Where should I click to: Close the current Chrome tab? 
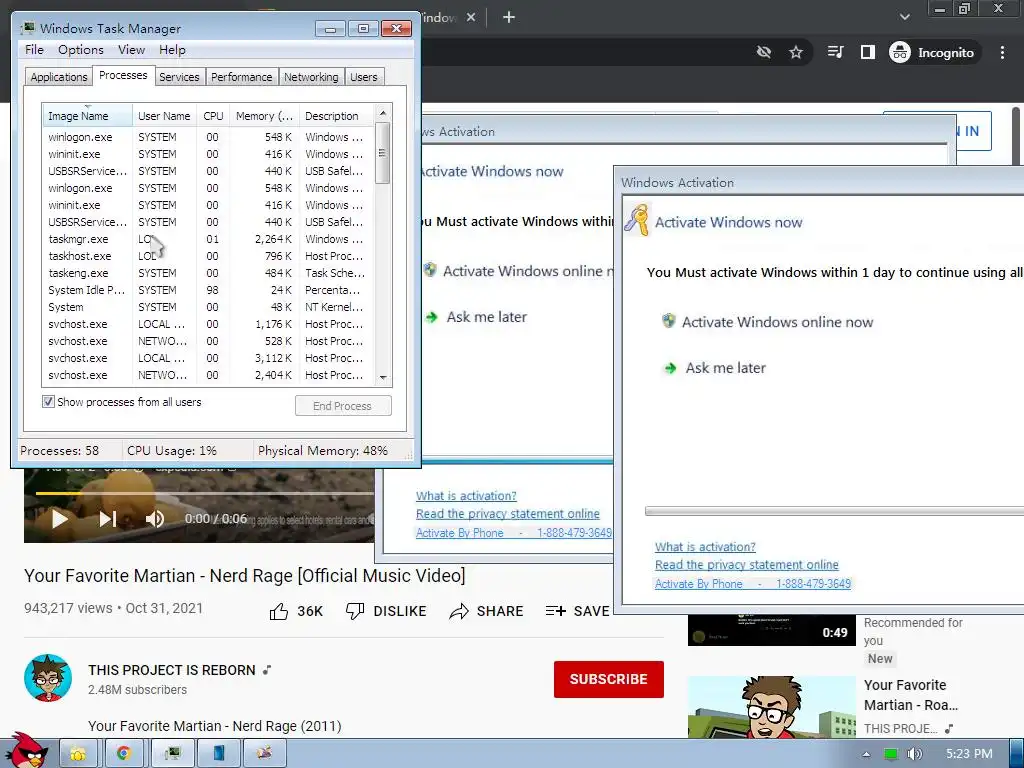tap(471, 18)
